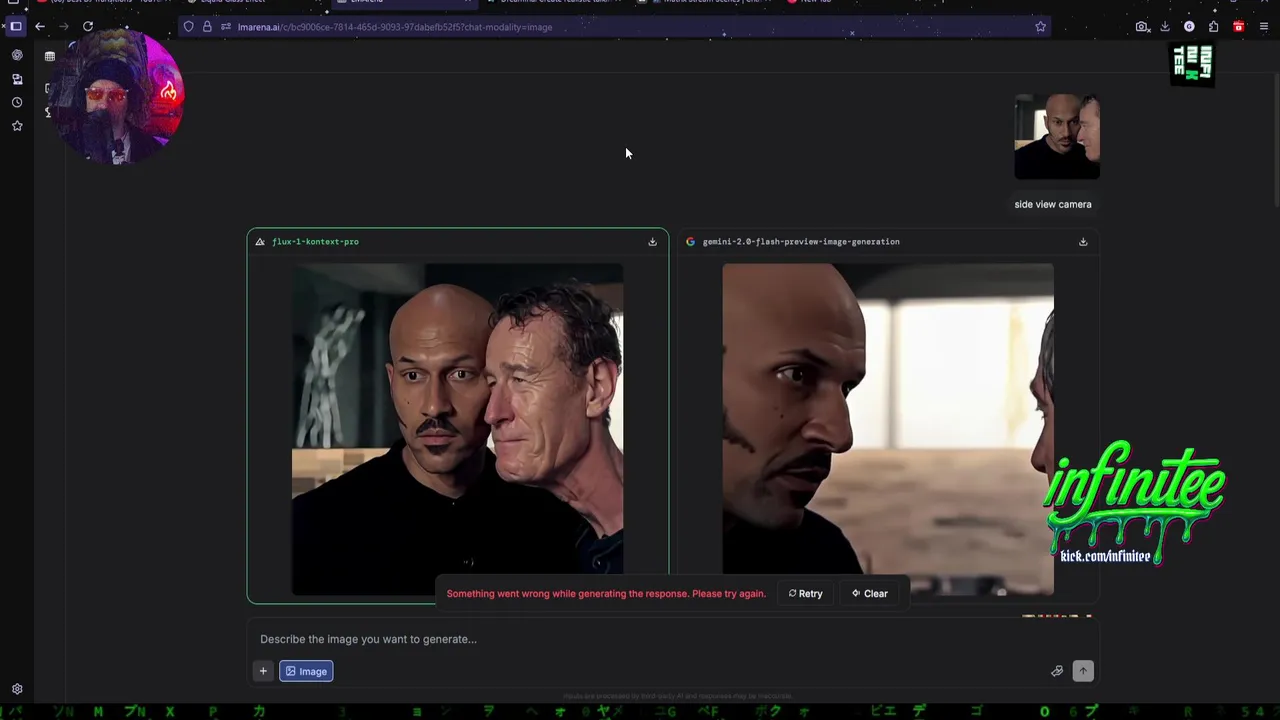Click the 'side view camera' prompt message
The width and height of the screenshot is (1280, 720).
pyautogui.click(x=1053, y=204)
